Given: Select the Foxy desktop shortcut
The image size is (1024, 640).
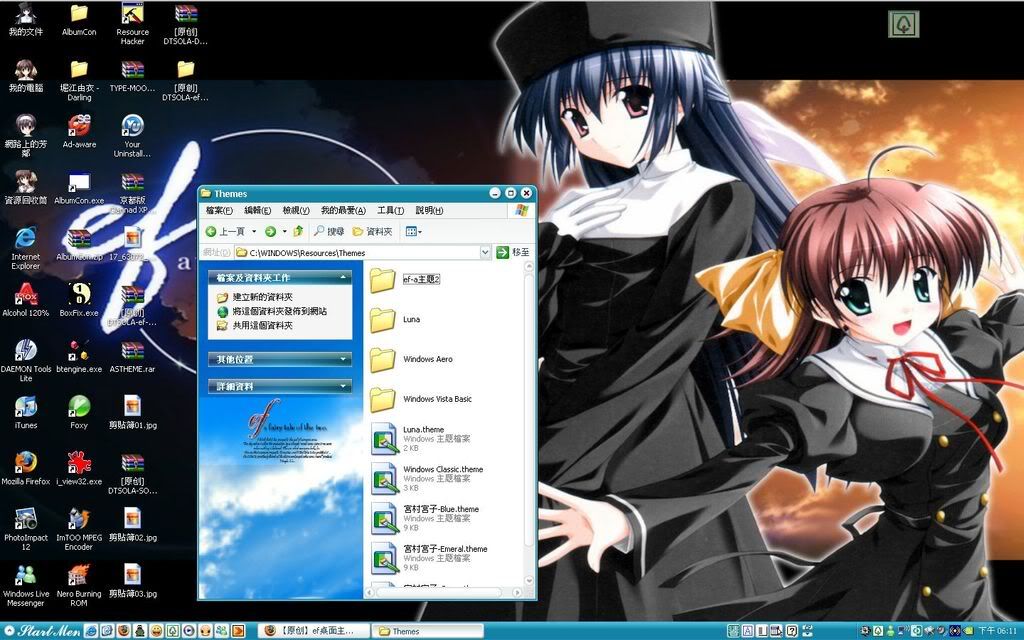Looking at the screenshot, I should click(79, 413).
